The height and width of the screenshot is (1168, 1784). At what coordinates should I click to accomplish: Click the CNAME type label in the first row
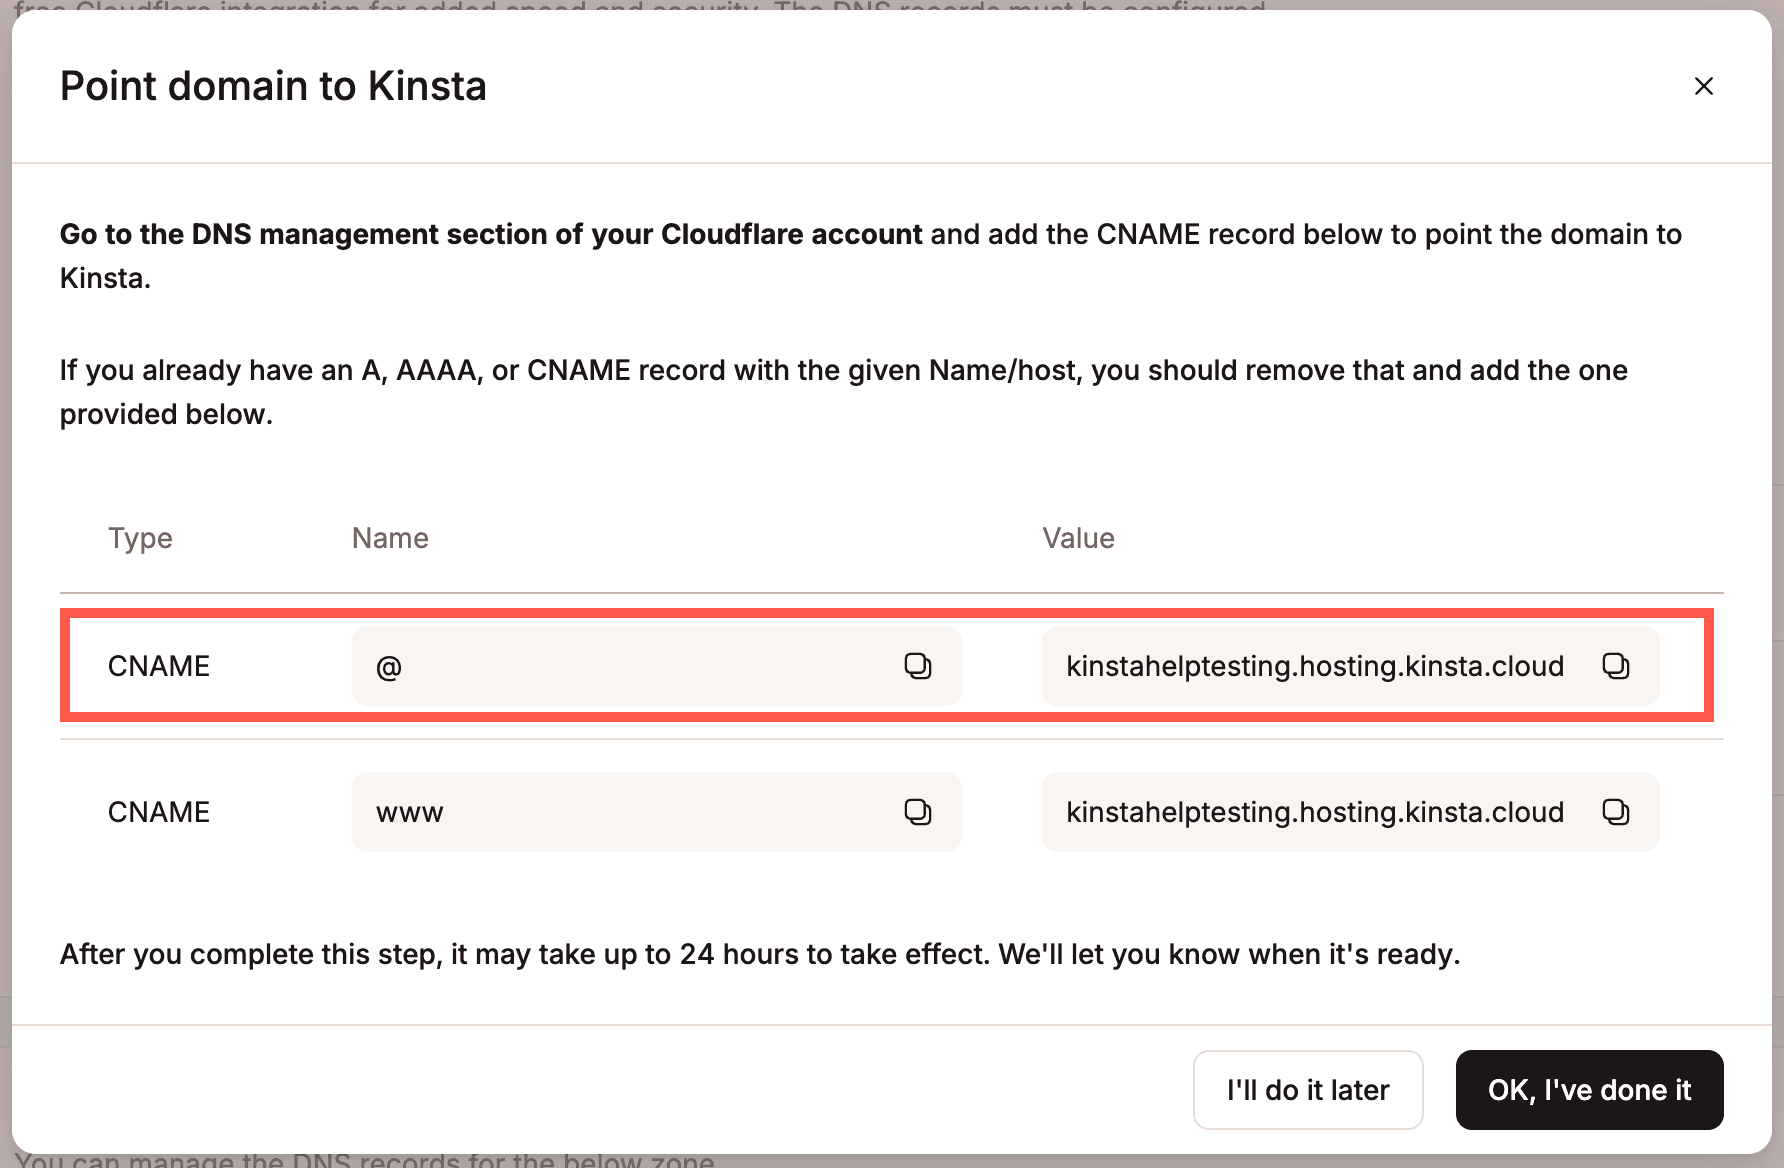pyautogui.click(x=159, y=665)
